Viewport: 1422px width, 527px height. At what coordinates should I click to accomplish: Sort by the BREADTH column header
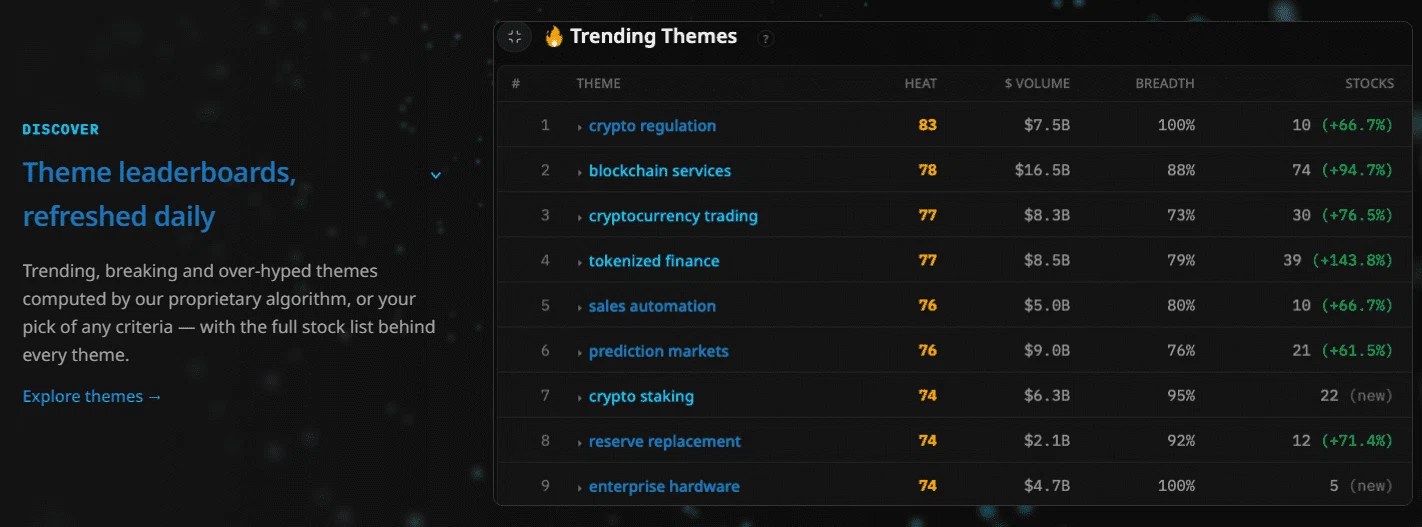point(1165,84)
